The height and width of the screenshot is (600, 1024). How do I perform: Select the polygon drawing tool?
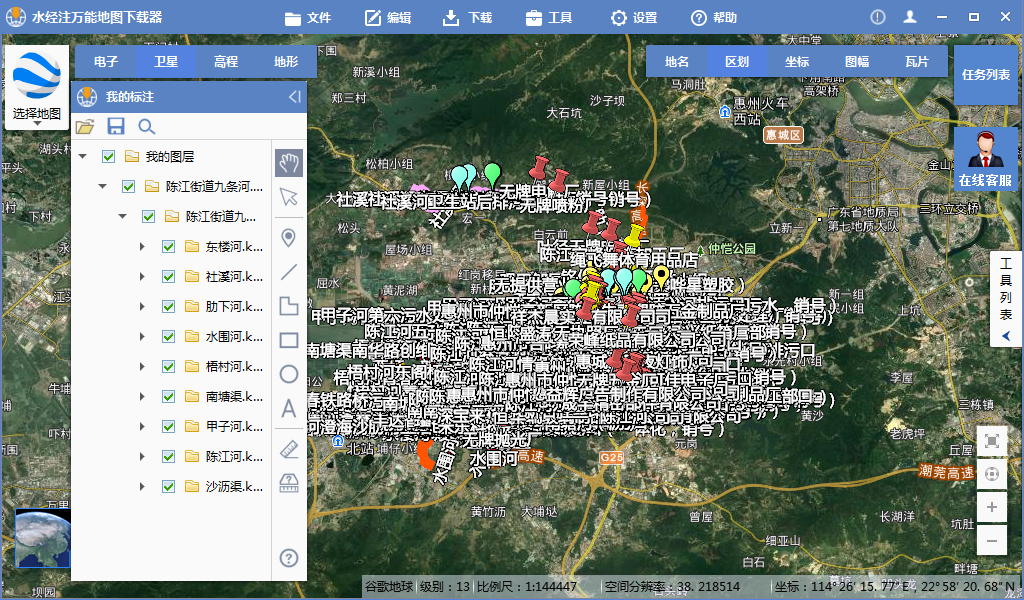(x=288, y=307)
